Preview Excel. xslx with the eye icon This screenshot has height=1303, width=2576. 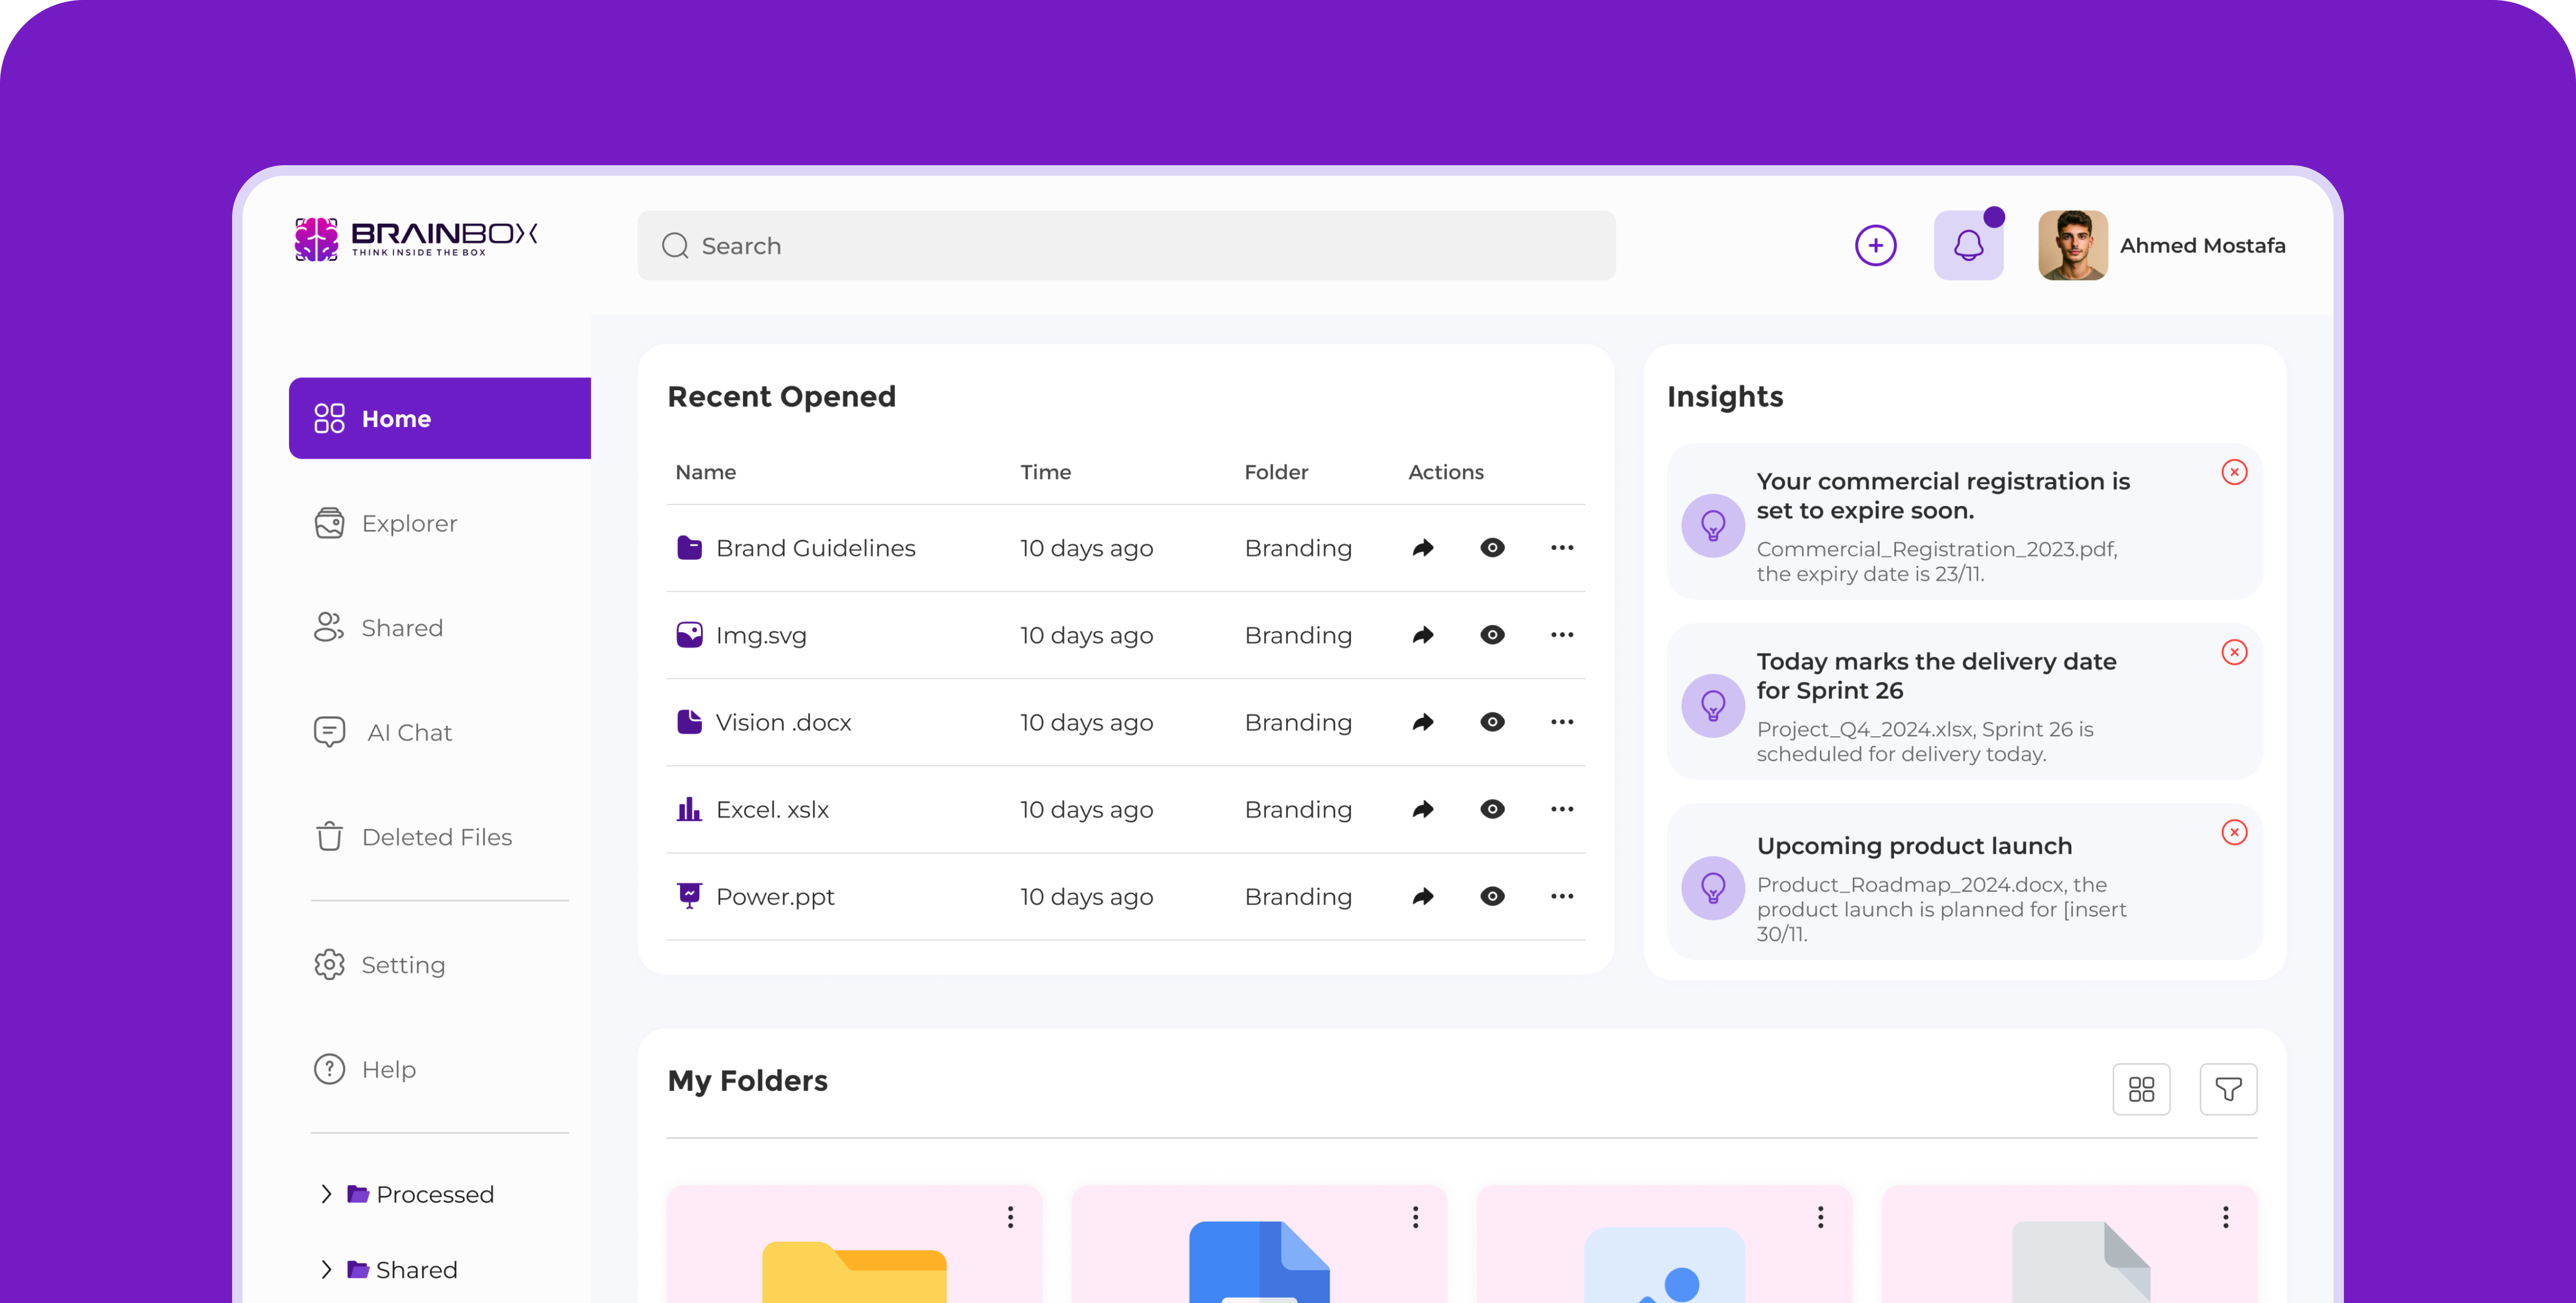1492,808
